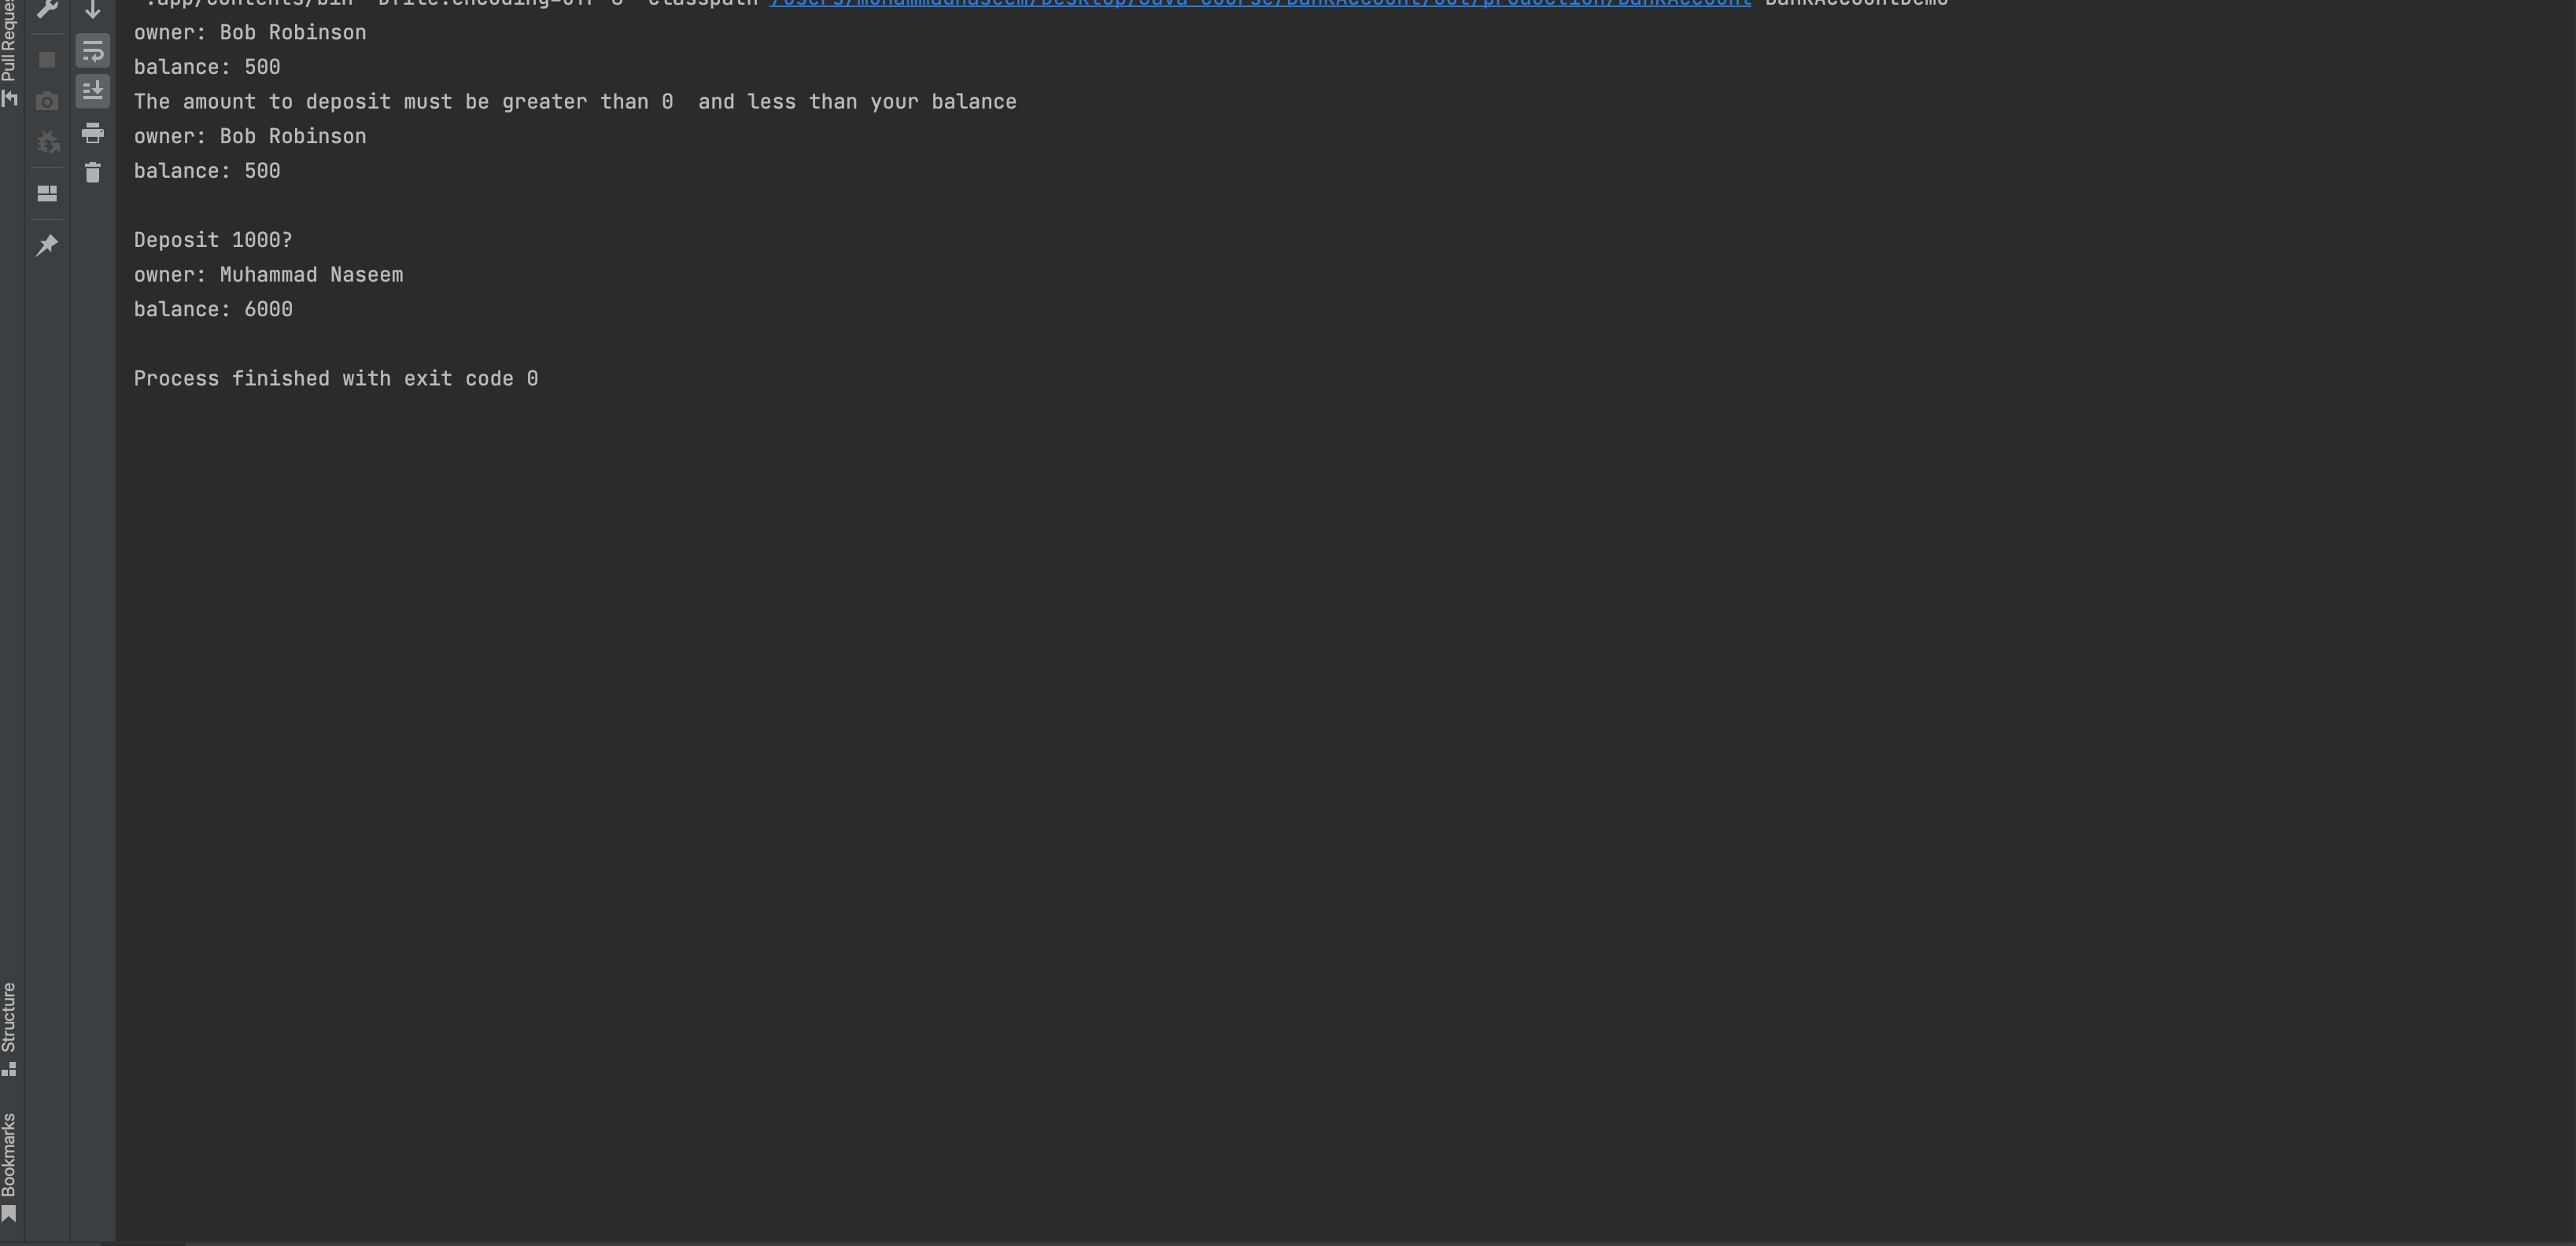Image resolution: width=2576 pixels, height=1246 pixels.
Task: Open run configuration settings with the wrench icon
Action: pos(46,9)
